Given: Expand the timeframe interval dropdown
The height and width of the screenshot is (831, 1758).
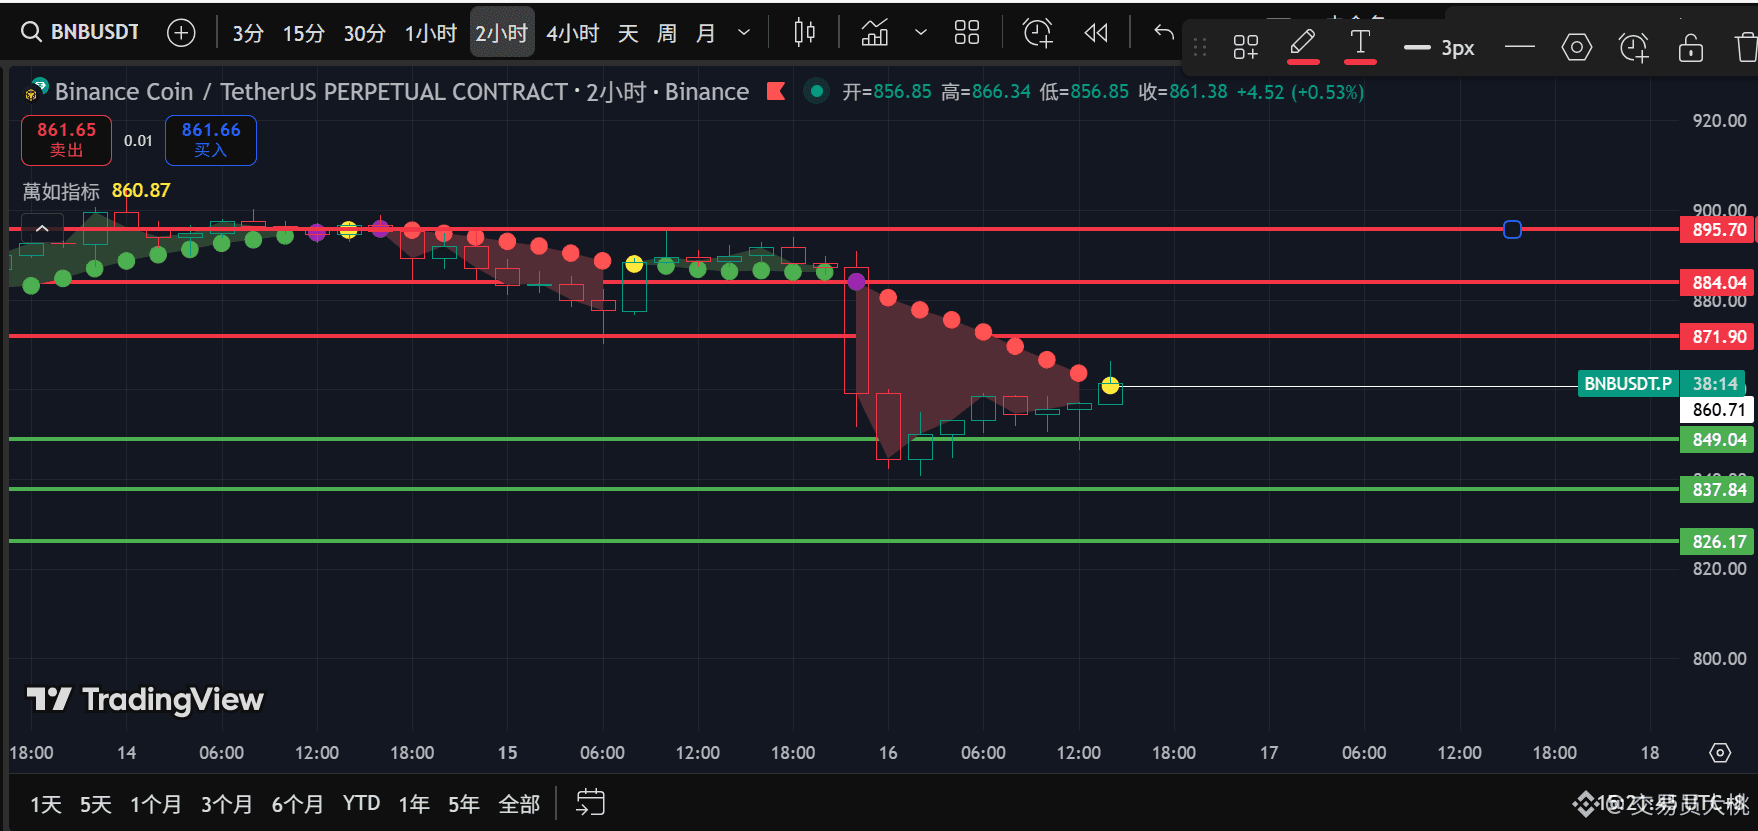Looking at the screenshot, I should pyautogui.click(x=744, y=33).
